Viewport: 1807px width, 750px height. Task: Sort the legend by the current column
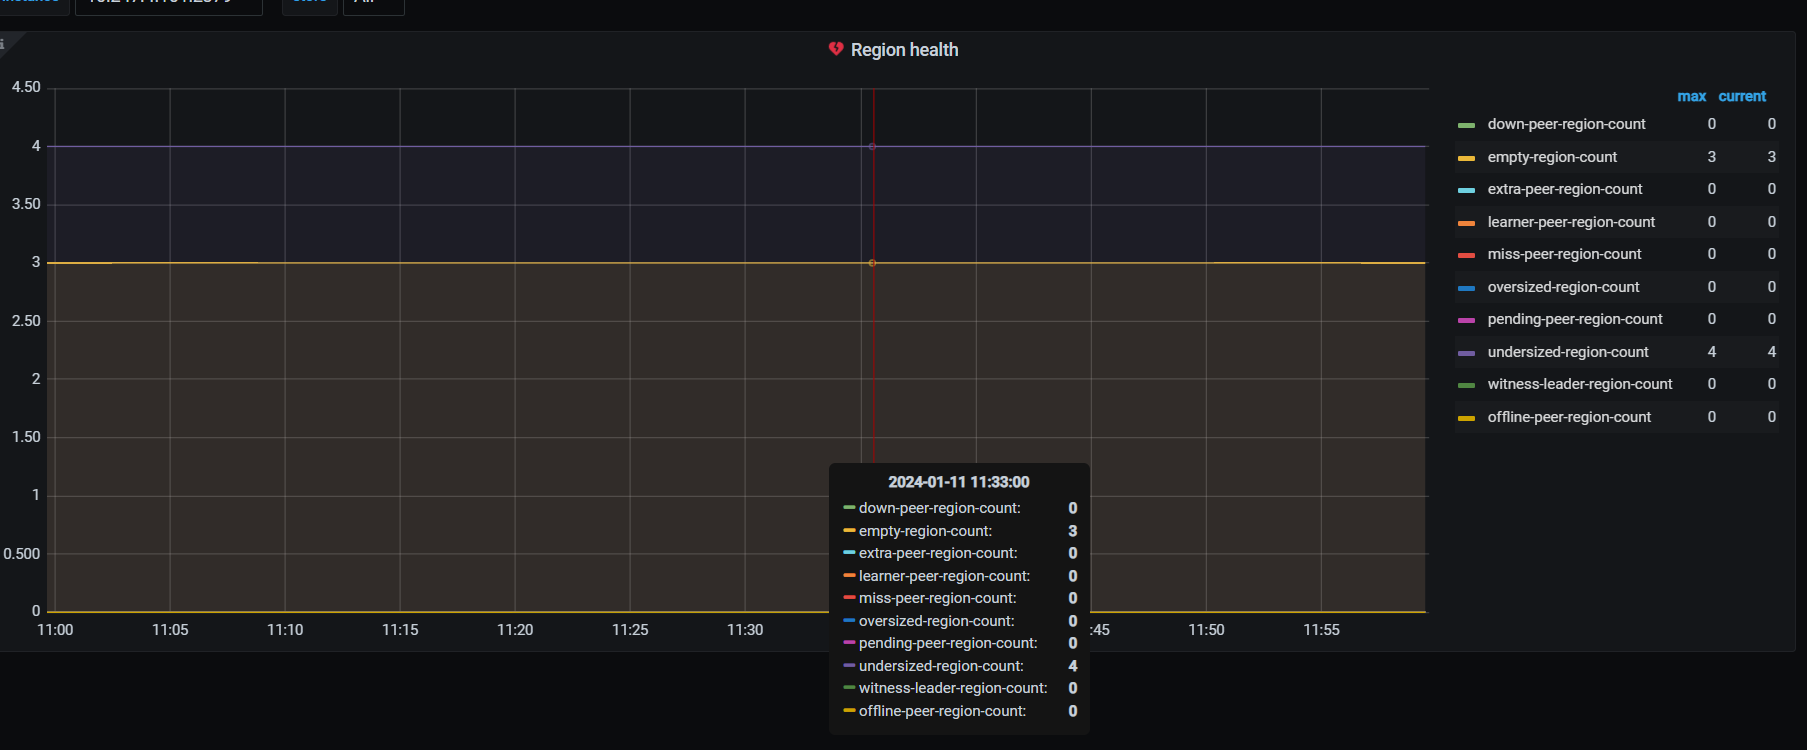[x=1742, y=96]
